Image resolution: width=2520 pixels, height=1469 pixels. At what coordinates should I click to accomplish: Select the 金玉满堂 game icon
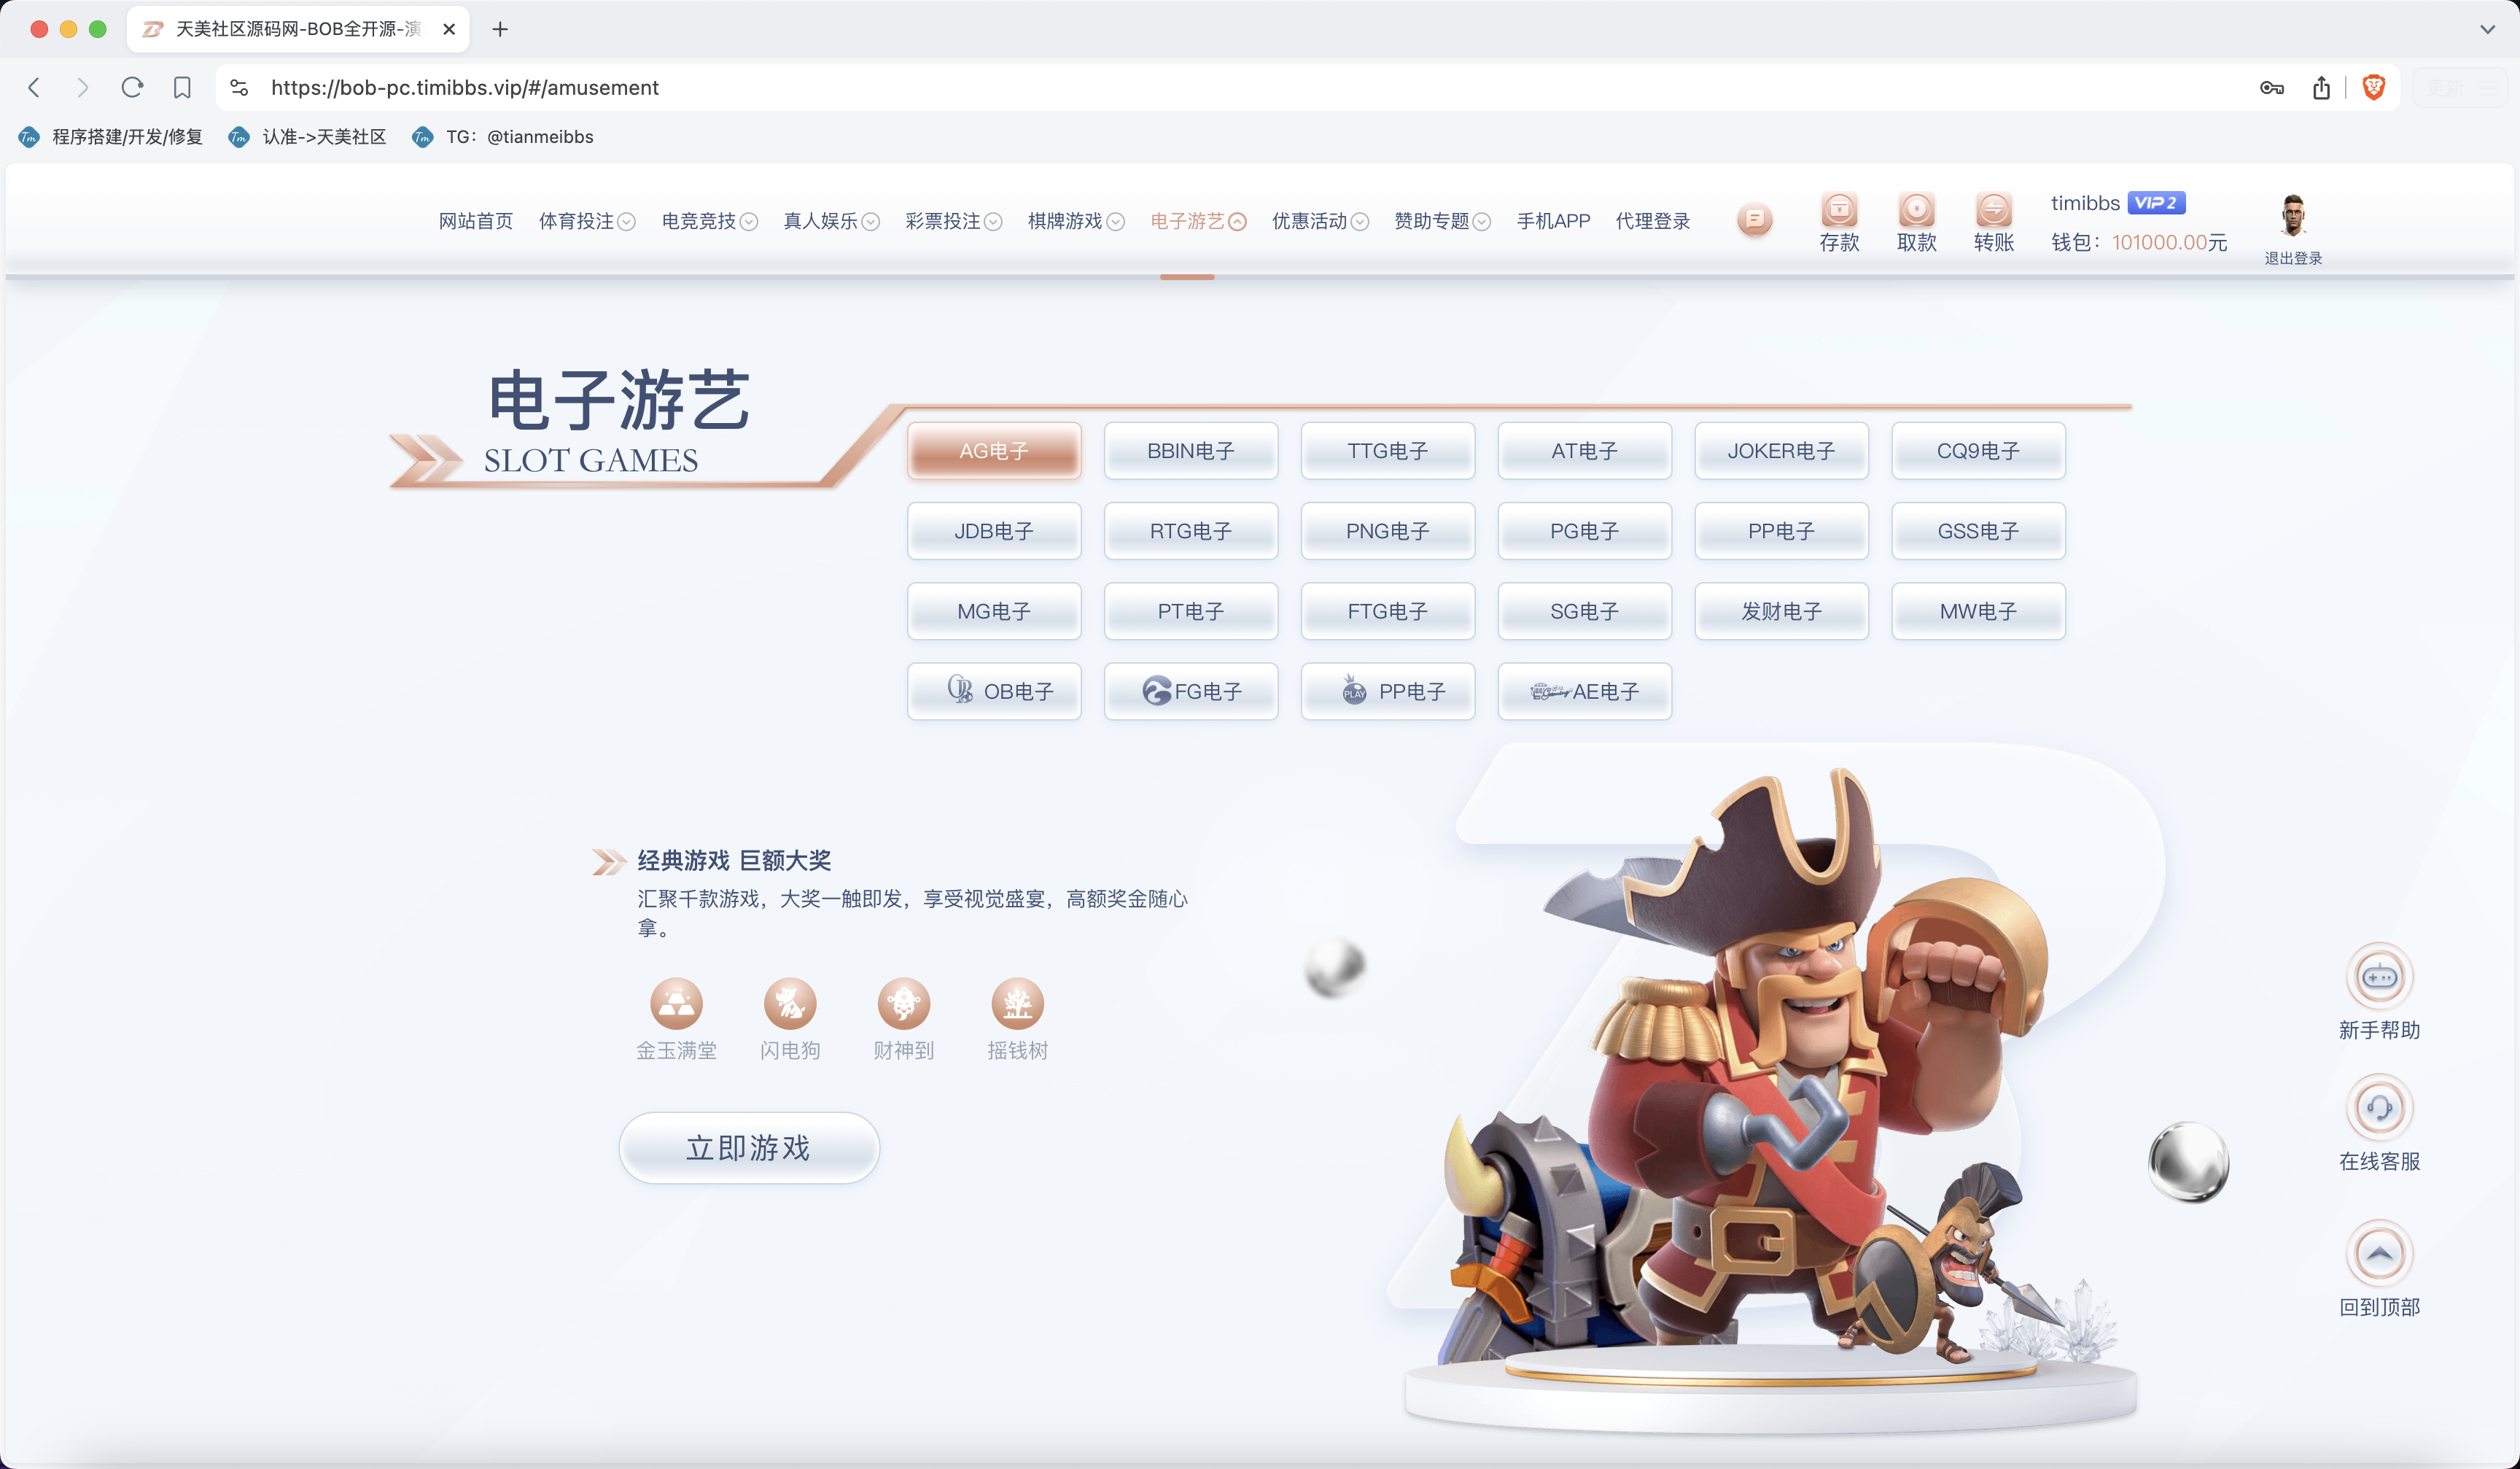(x=676, y=1005)
